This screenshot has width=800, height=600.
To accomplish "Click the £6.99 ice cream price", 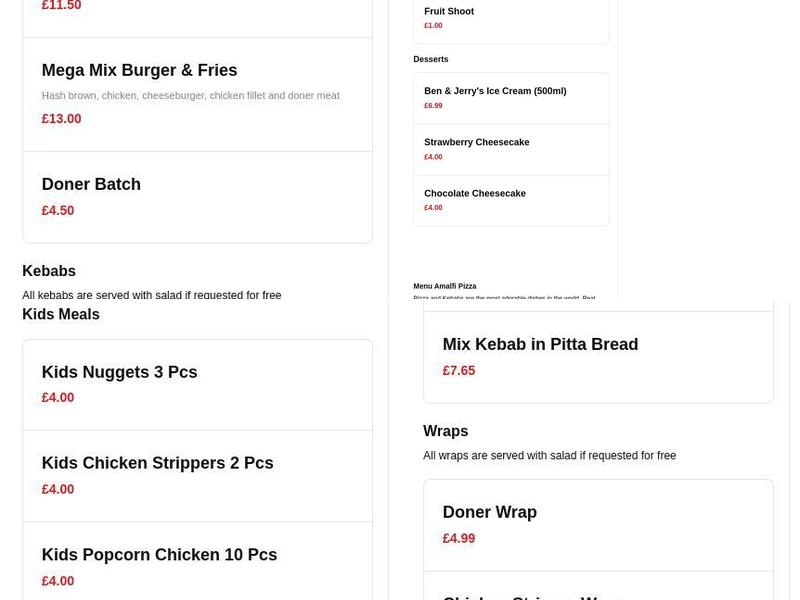I will (x=433, y=106).
